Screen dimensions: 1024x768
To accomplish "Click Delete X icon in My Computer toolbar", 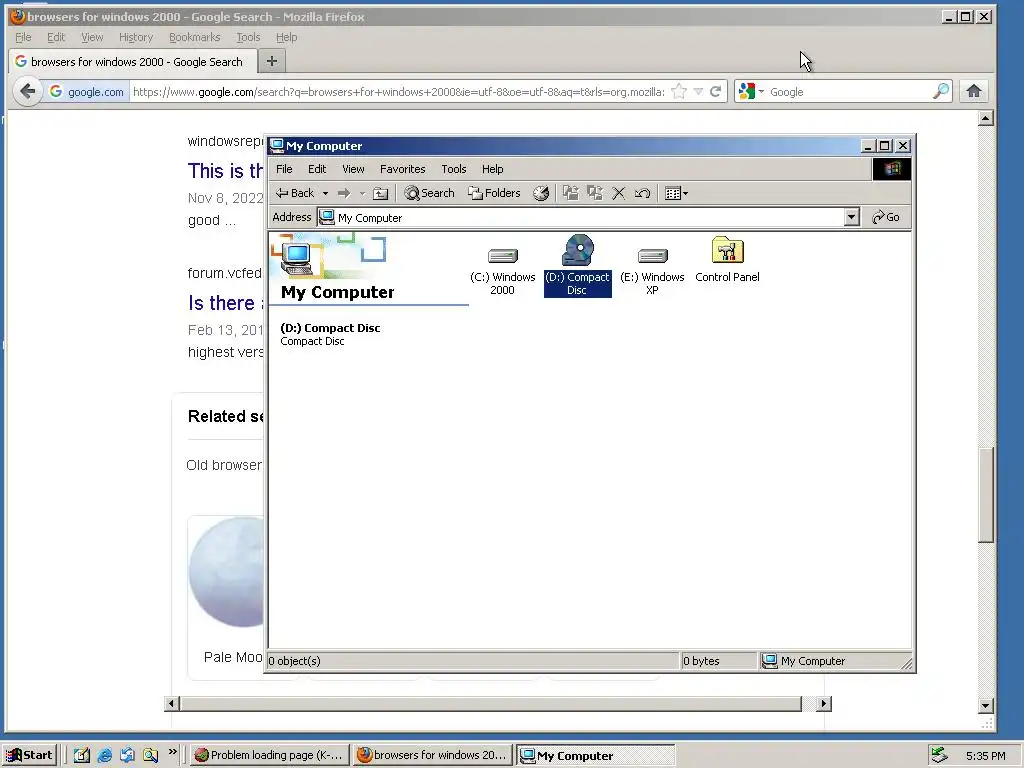I will (x=618, y=193).
